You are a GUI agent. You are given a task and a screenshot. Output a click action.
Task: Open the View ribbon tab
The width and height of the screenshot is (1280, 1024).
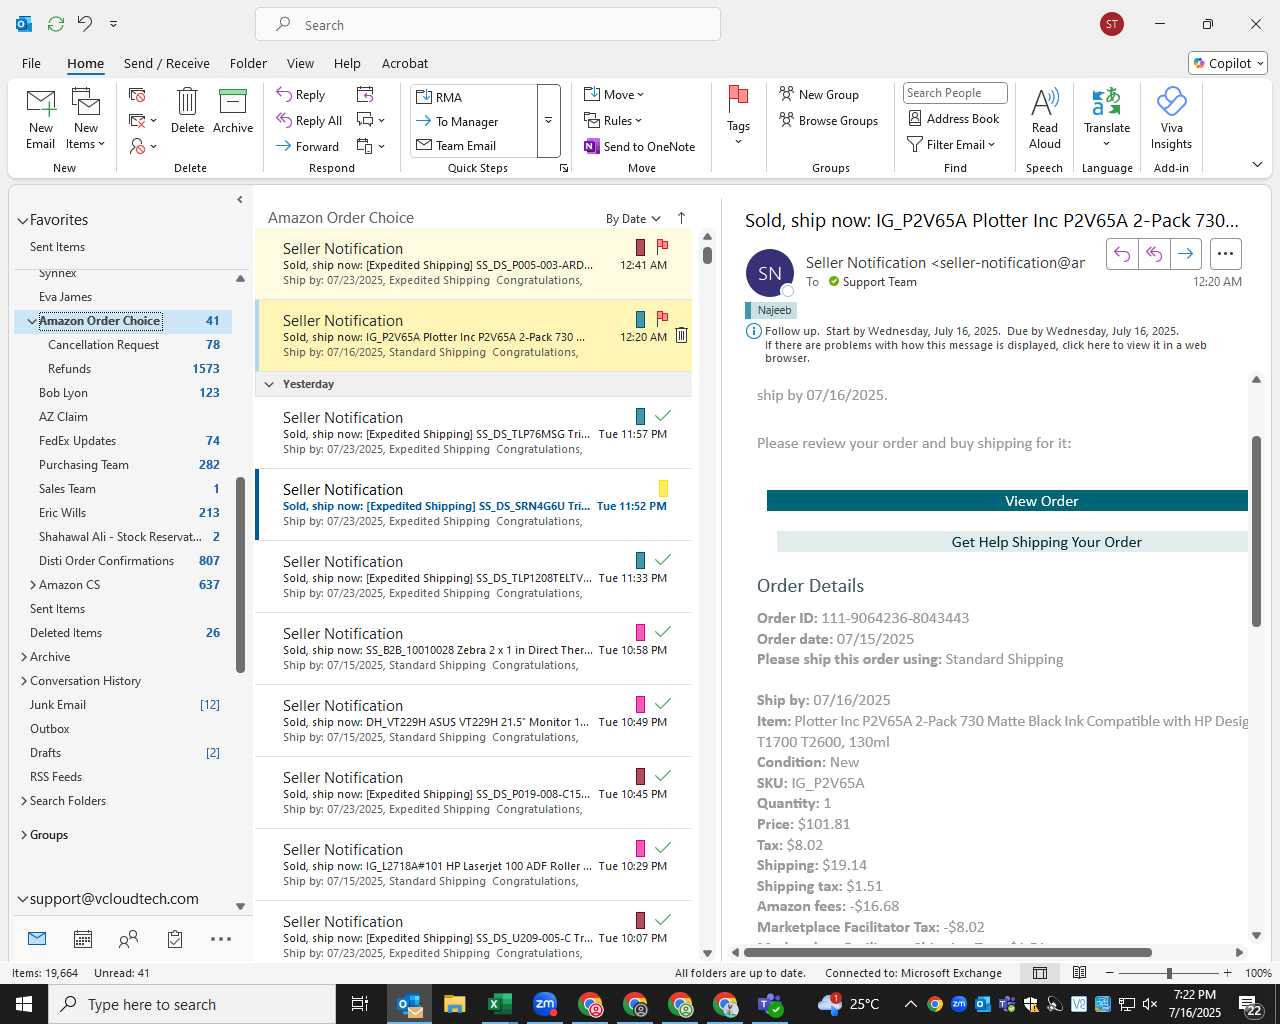point(300,63)
